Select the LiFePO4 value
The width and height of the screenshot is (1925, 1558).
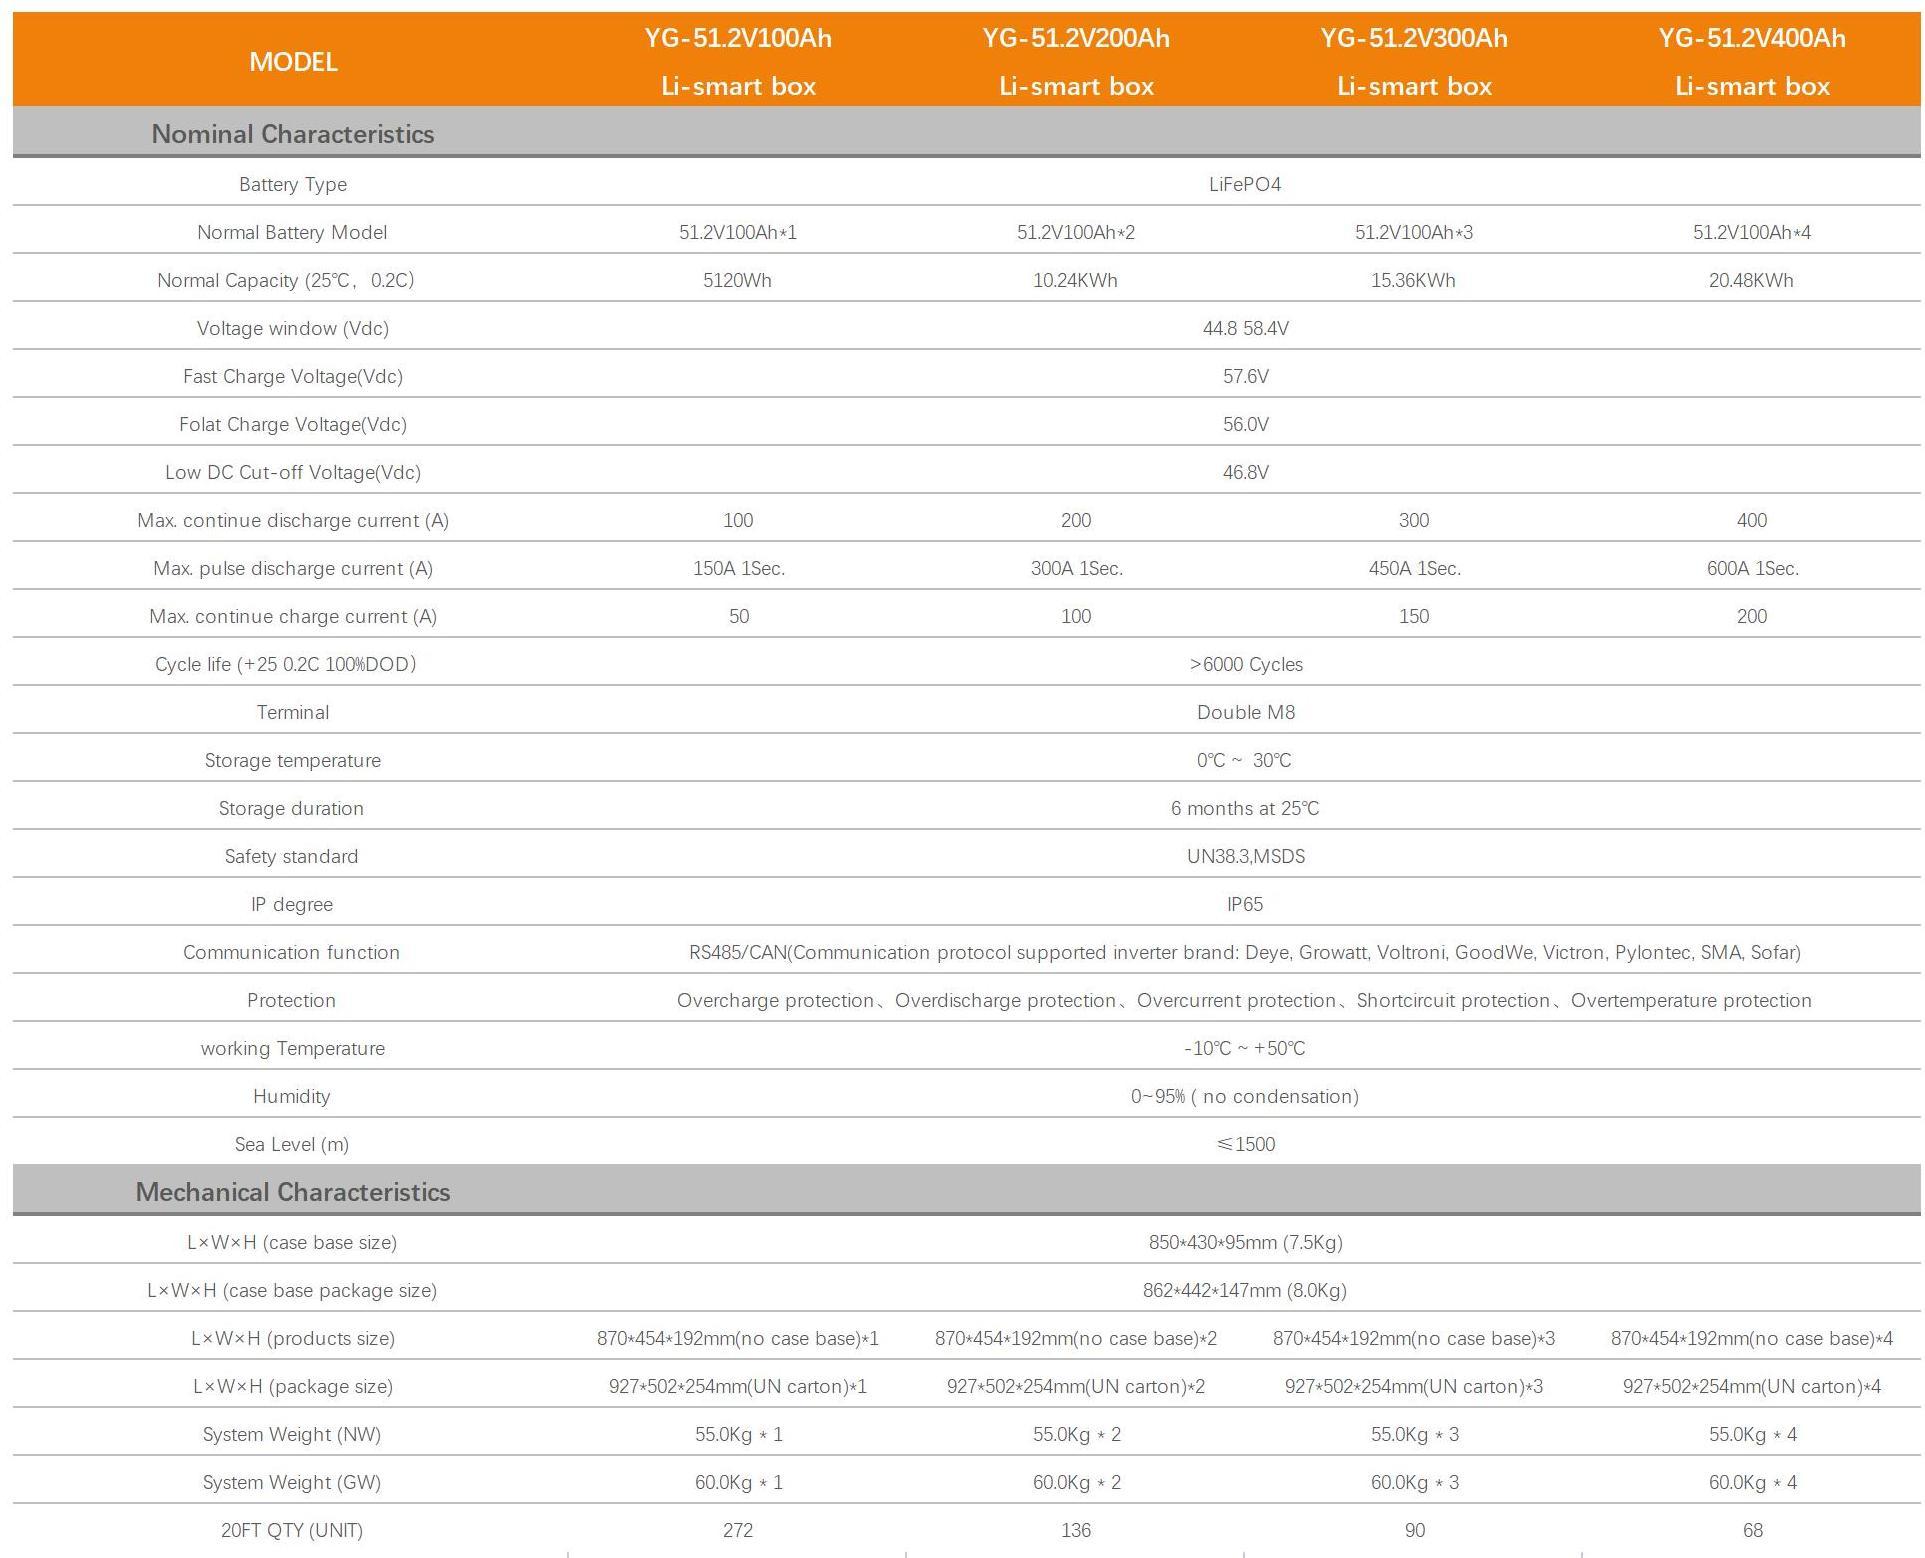(1245, 184)
